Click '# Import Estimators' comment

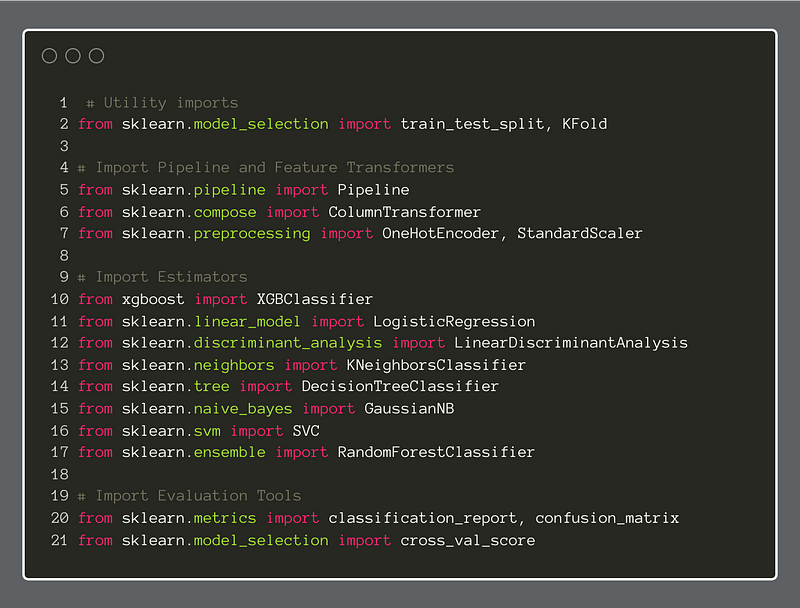pyautogui.click(x=162, y=277)
